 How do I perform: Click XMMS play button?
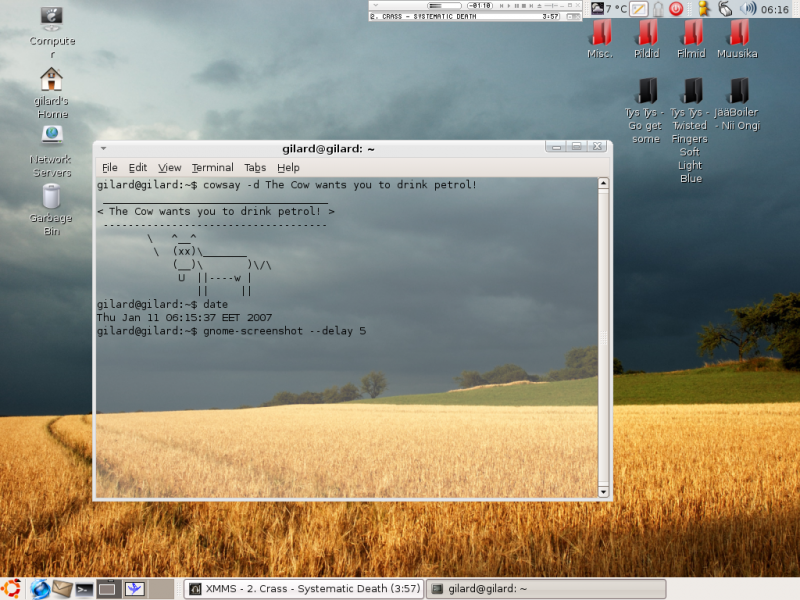(x=509, y=6)
